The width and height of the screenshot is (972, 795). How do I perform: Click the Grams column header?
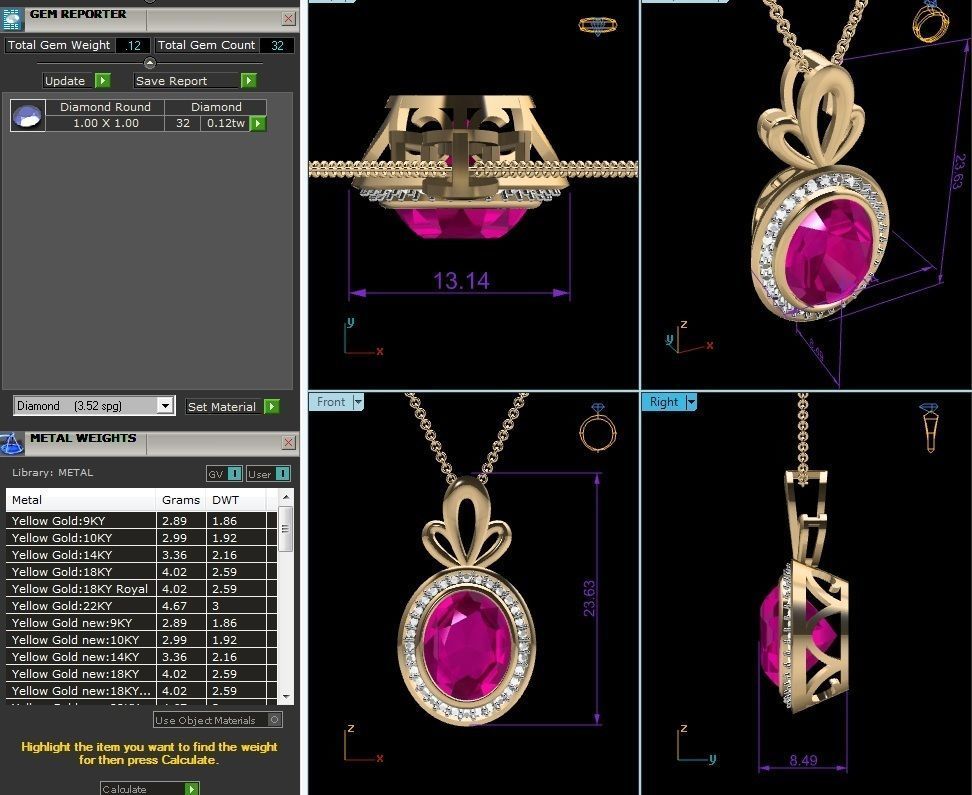pos(180,500)
